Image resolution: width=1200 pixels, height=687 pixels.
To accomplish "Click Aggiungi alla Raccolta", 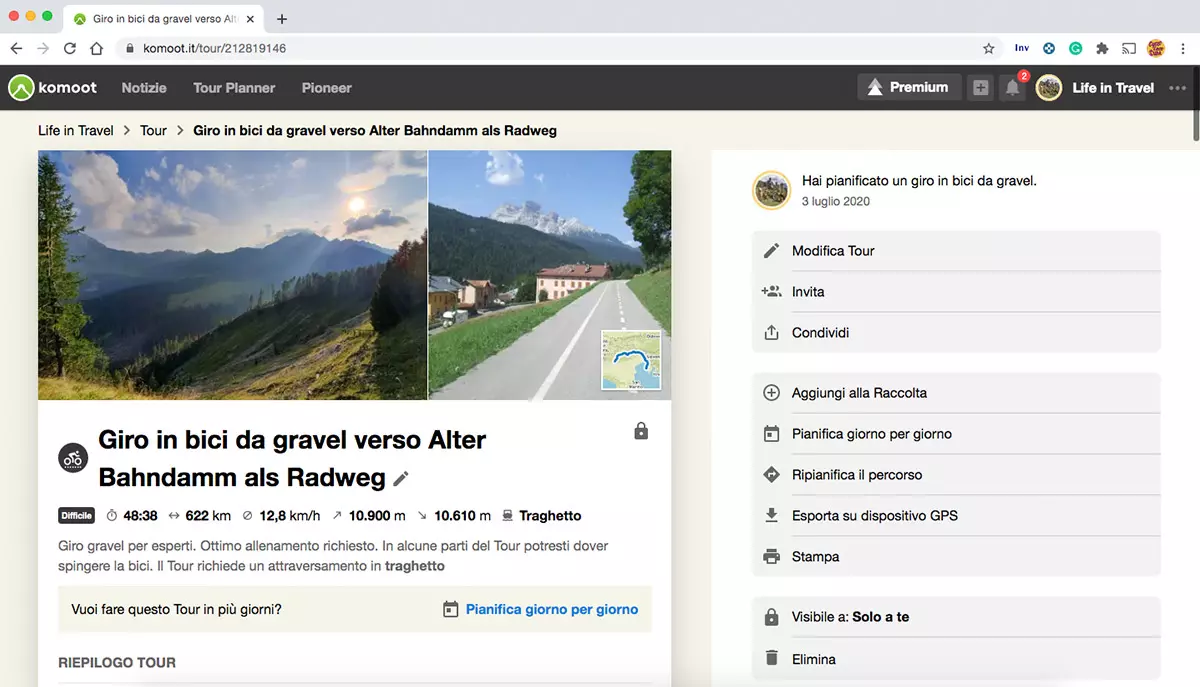I will (956, 393).
